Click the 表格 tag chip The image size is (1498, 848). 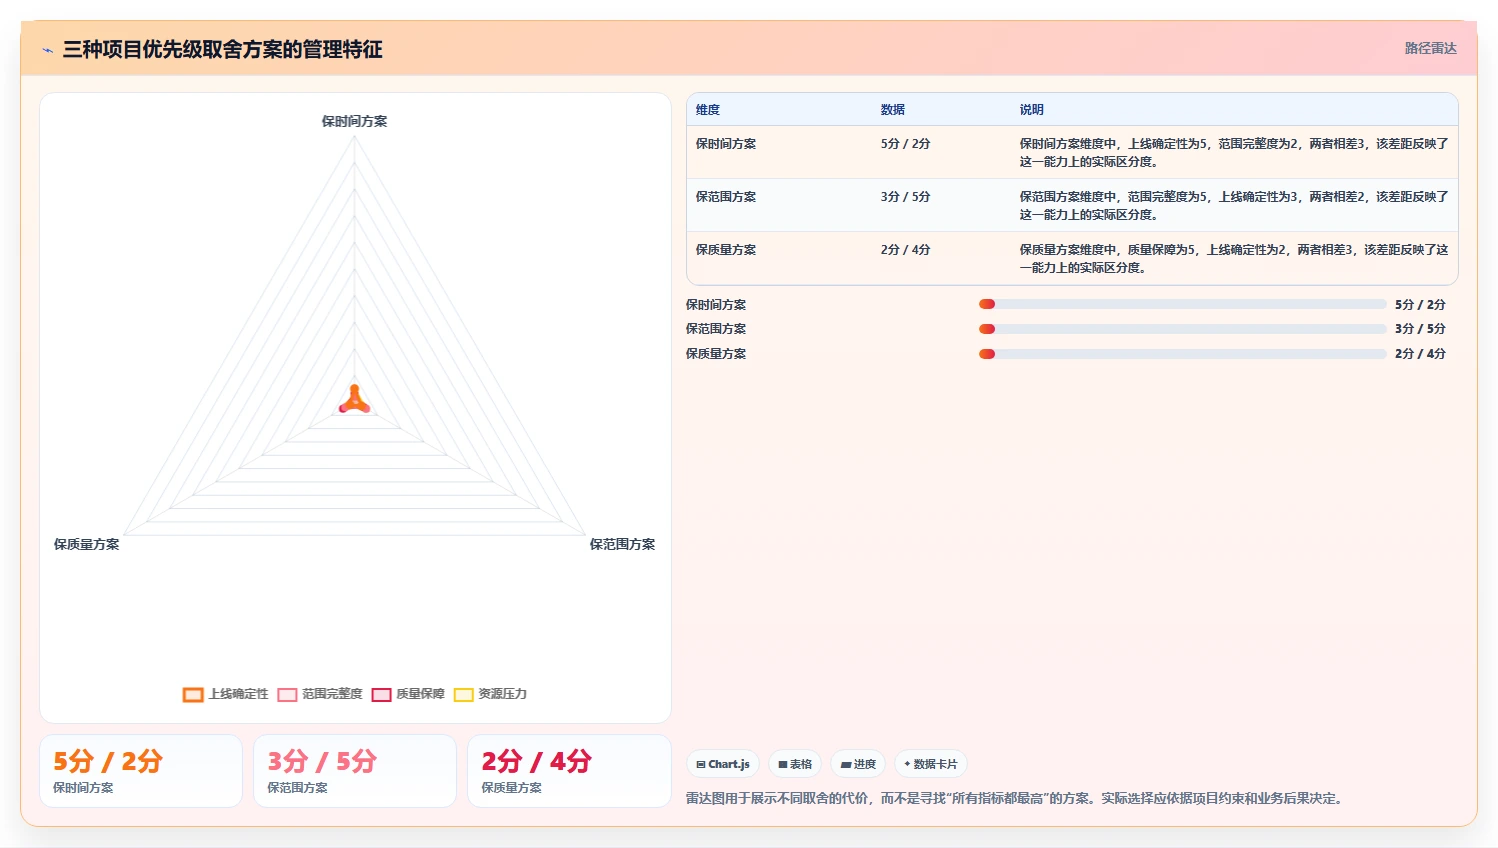pyautogui.click(x=795, y=764)
